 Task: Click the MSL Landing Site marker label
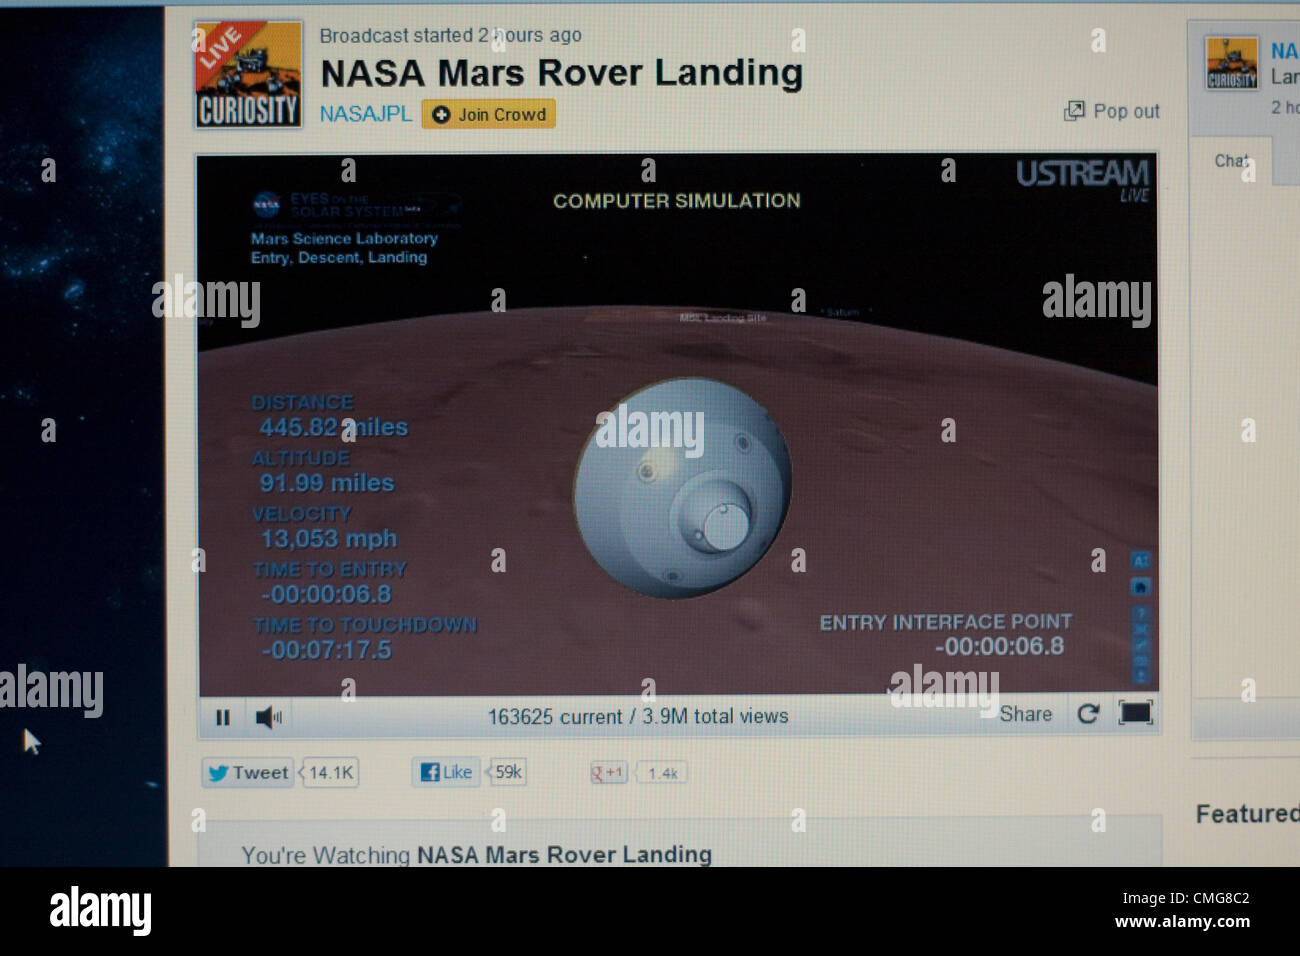[x=723, y=317]
